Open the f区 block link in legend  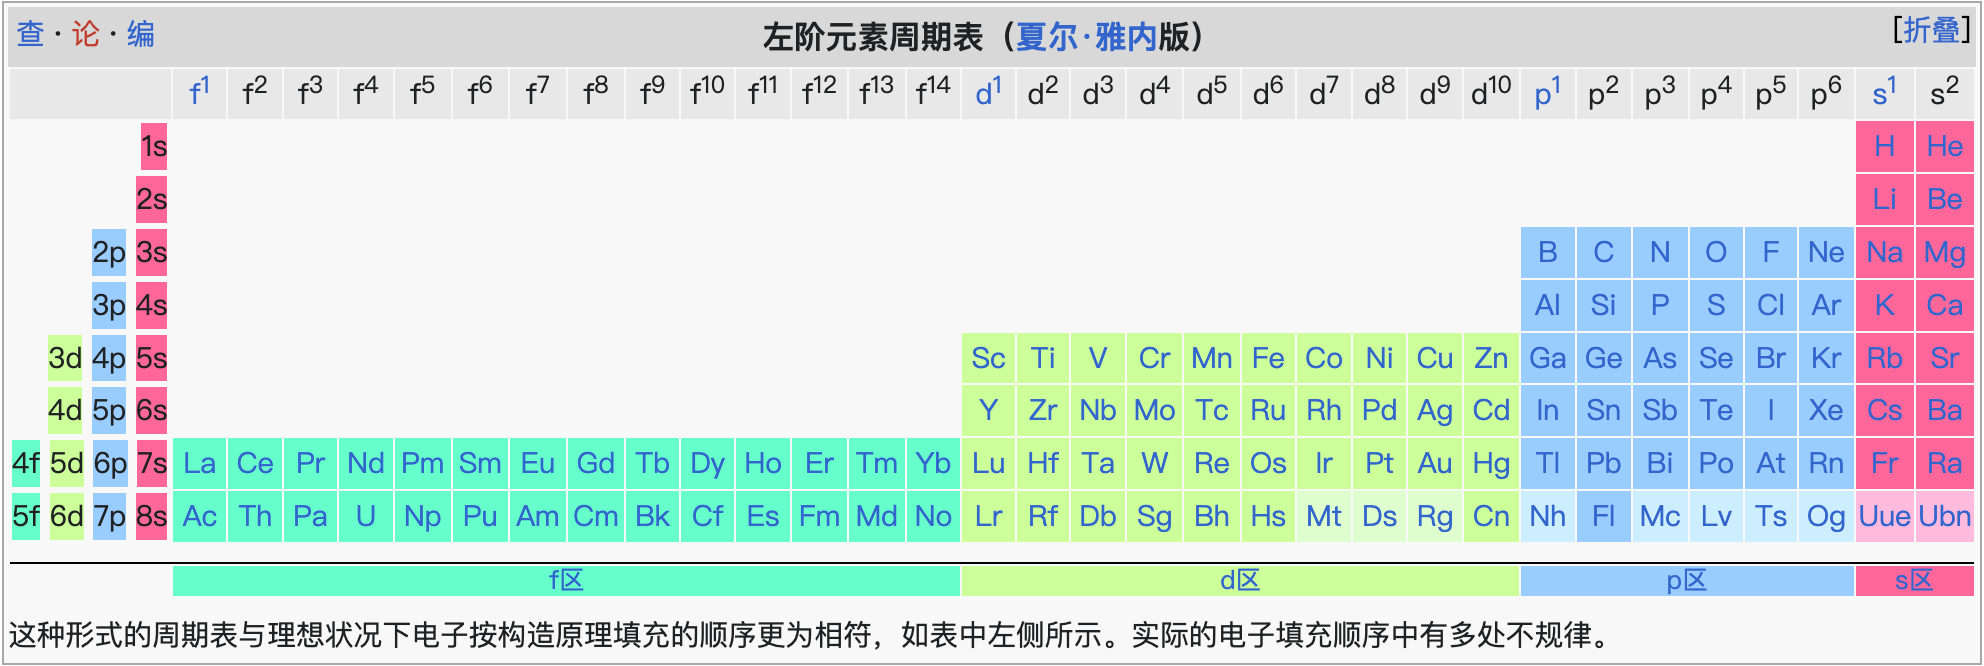tap(566, 580)
